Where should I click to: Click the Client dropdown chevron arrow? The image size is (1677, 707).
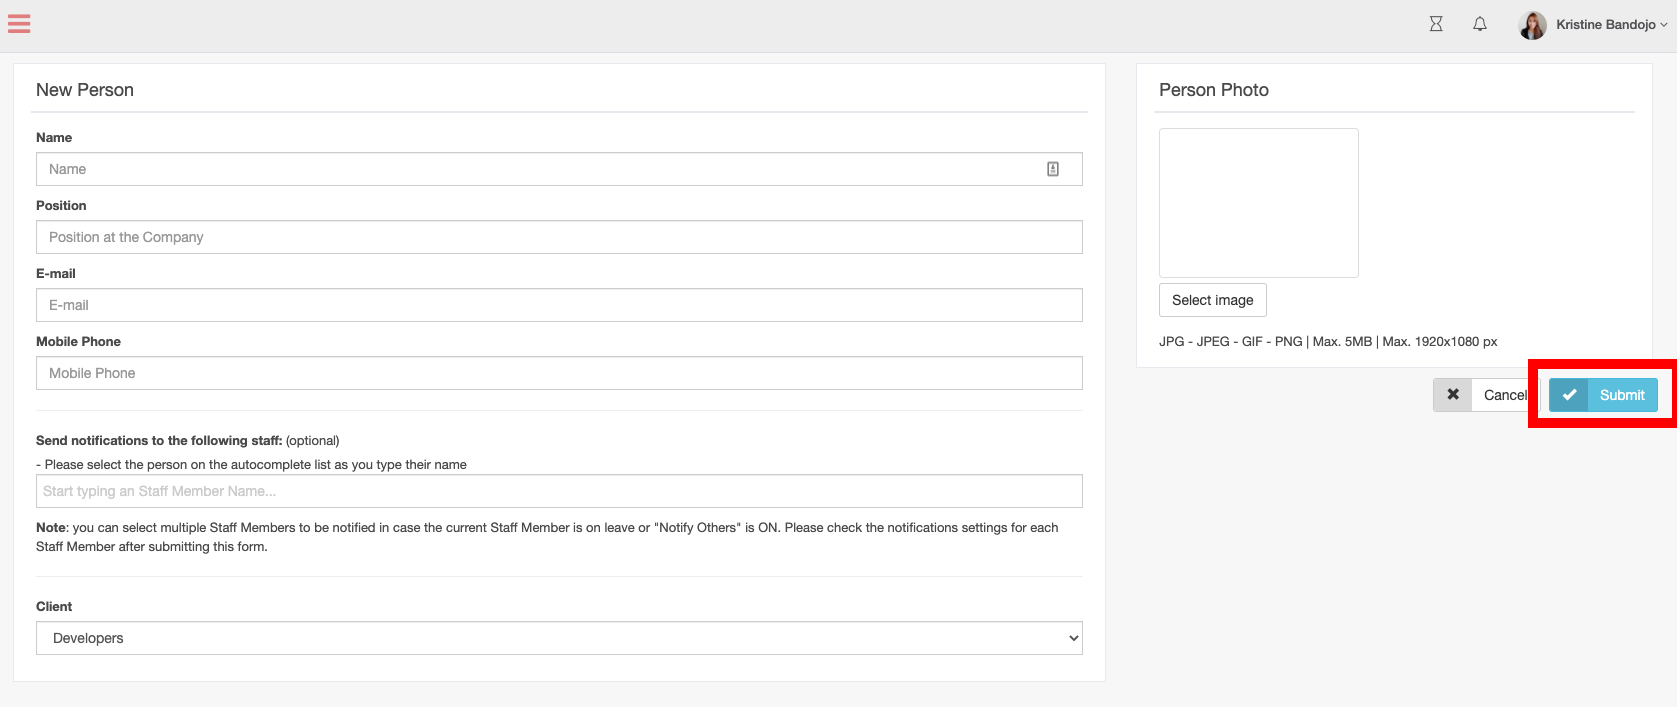(x=1073, y=638)
